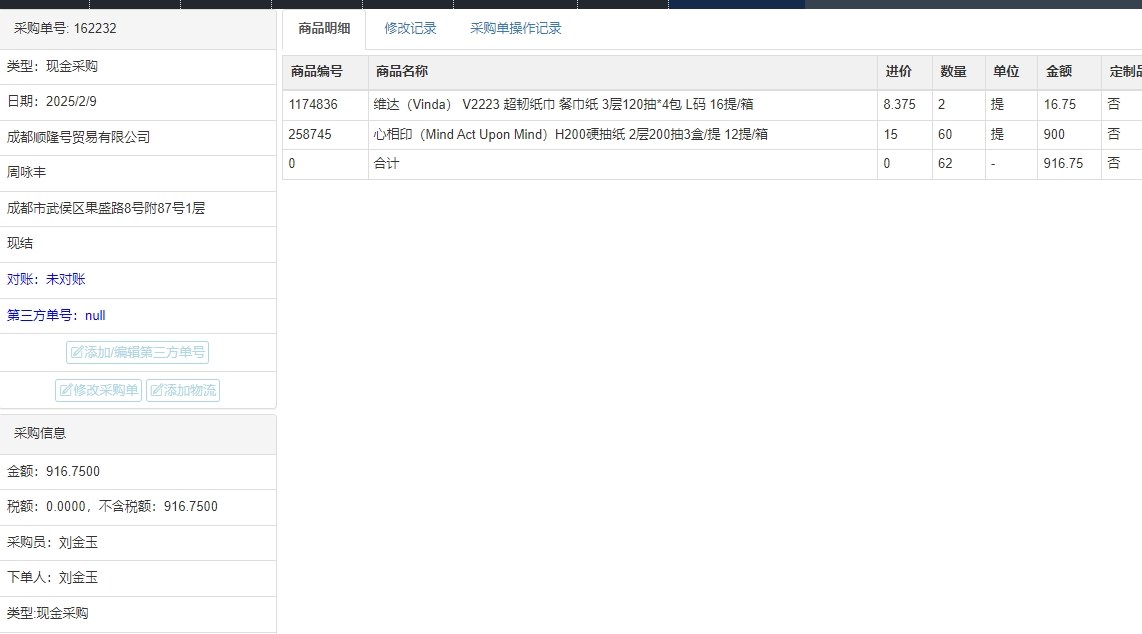
Task: Switch to the 商品明细 tab
Action: [x=324, y=28]
